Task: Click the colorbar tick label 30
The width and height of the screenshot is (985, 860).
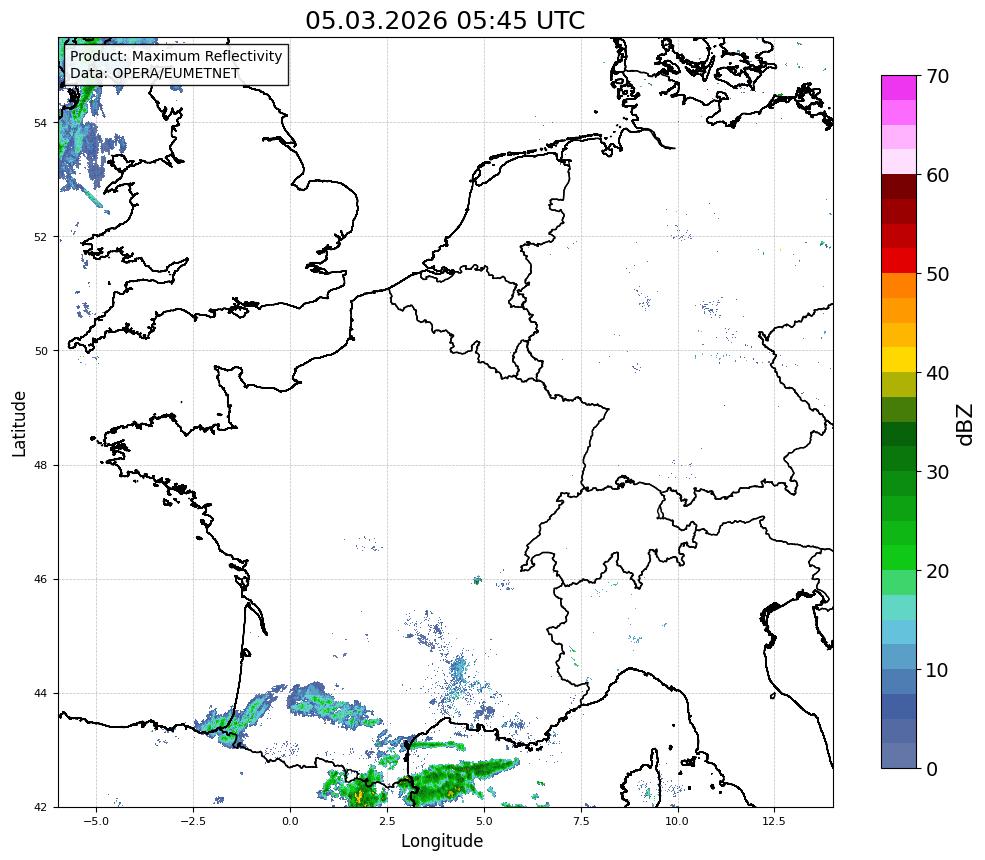Action: click(937, 472)
